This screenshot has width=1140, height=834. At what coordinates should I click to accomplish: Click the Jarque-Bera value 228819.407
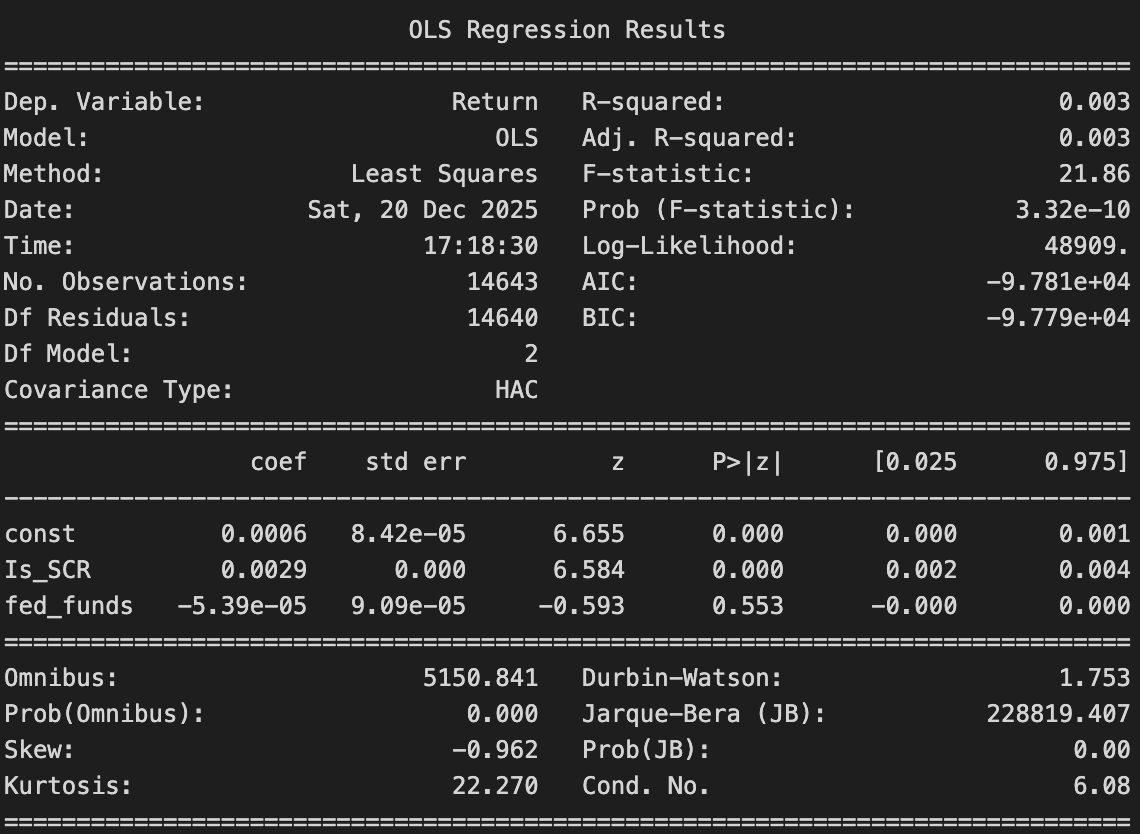click(x=1058, y=714)
